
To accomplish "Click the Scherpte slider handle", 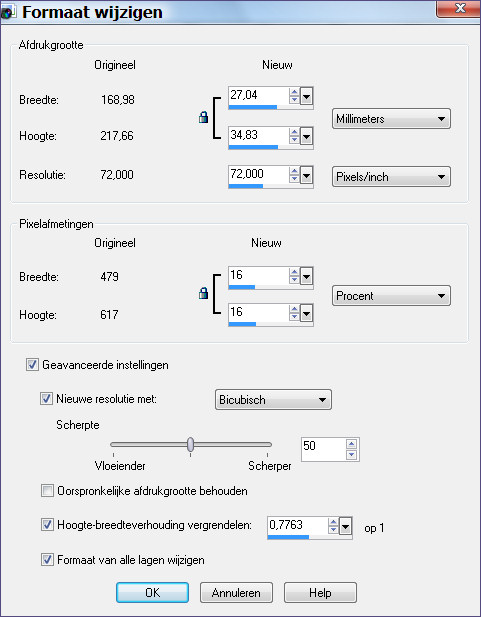I will tap(191, 444).
